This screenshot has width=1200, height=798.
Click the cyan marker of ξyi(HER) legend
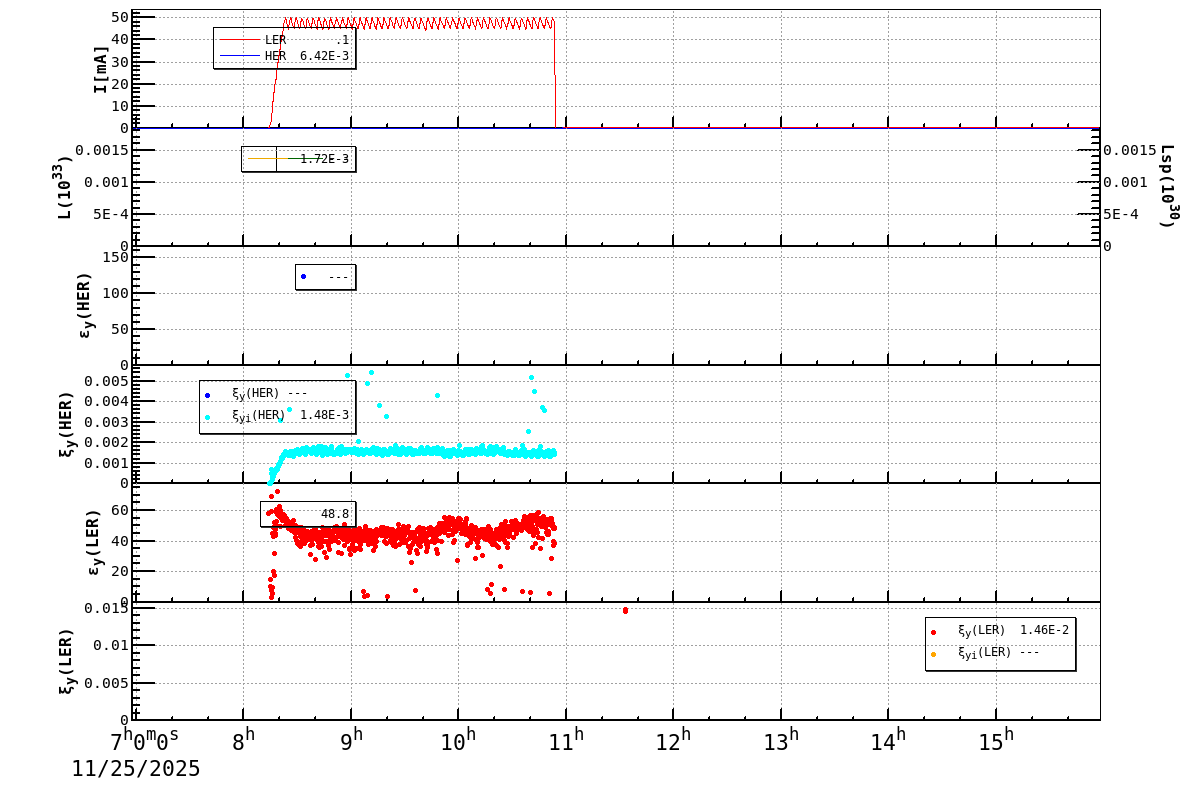(207, 417)
